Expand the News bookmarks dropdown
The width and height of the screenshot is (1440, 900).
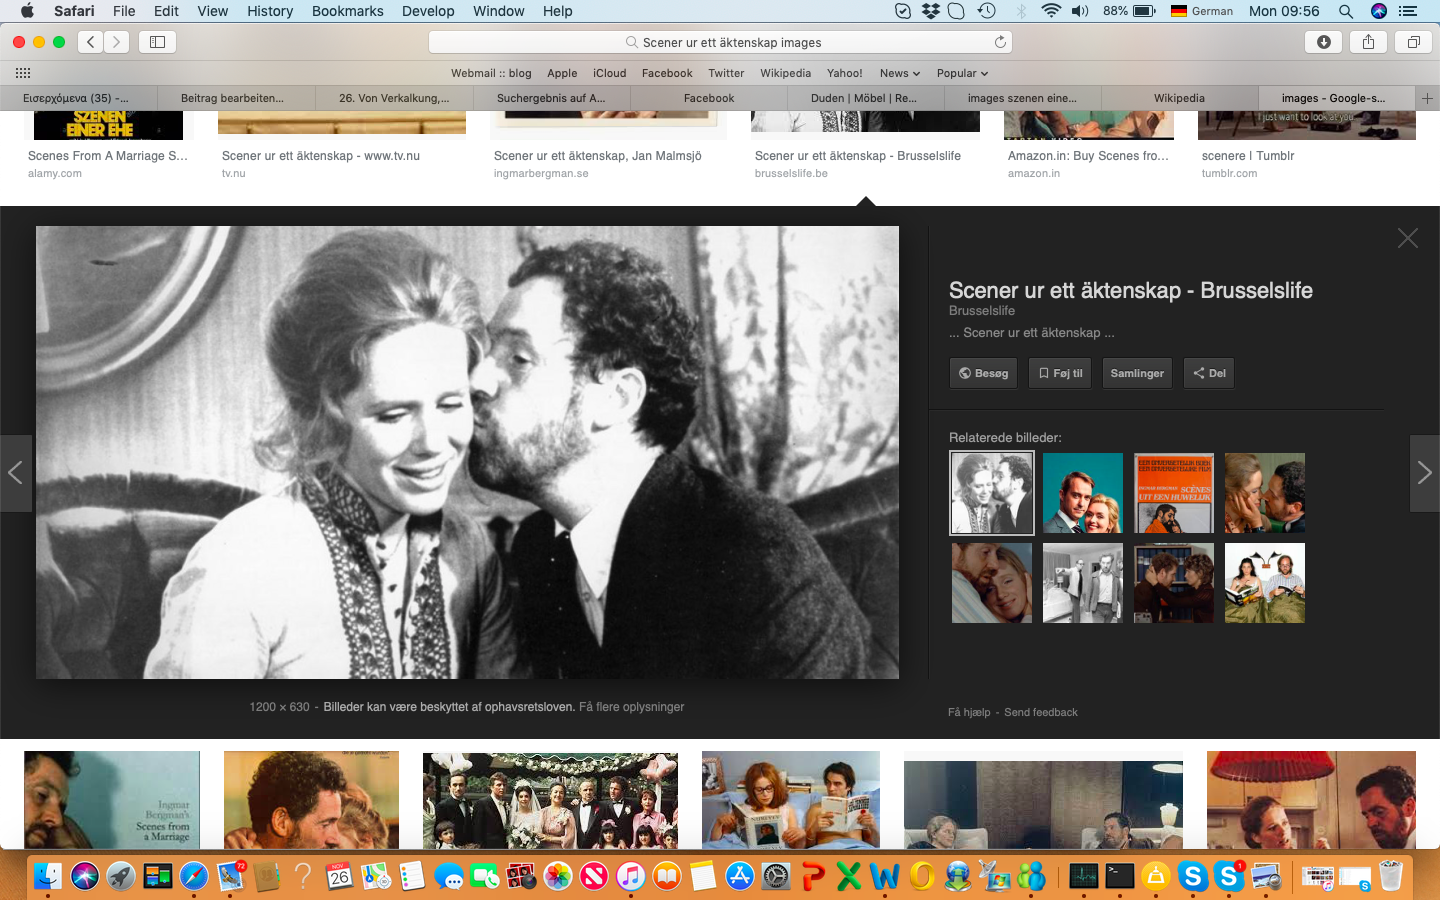click(x=900, y=73)
